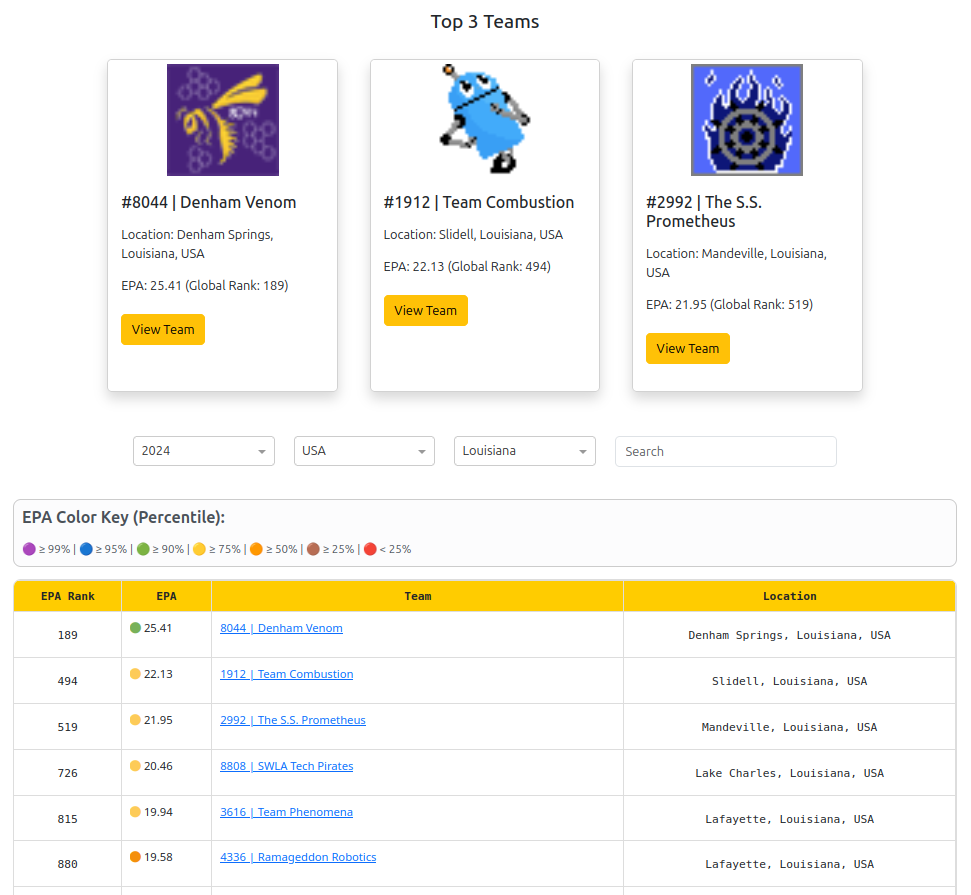Open the 2024 year dropdown
This screenshot has height=895, width=971.
[204, 451]
